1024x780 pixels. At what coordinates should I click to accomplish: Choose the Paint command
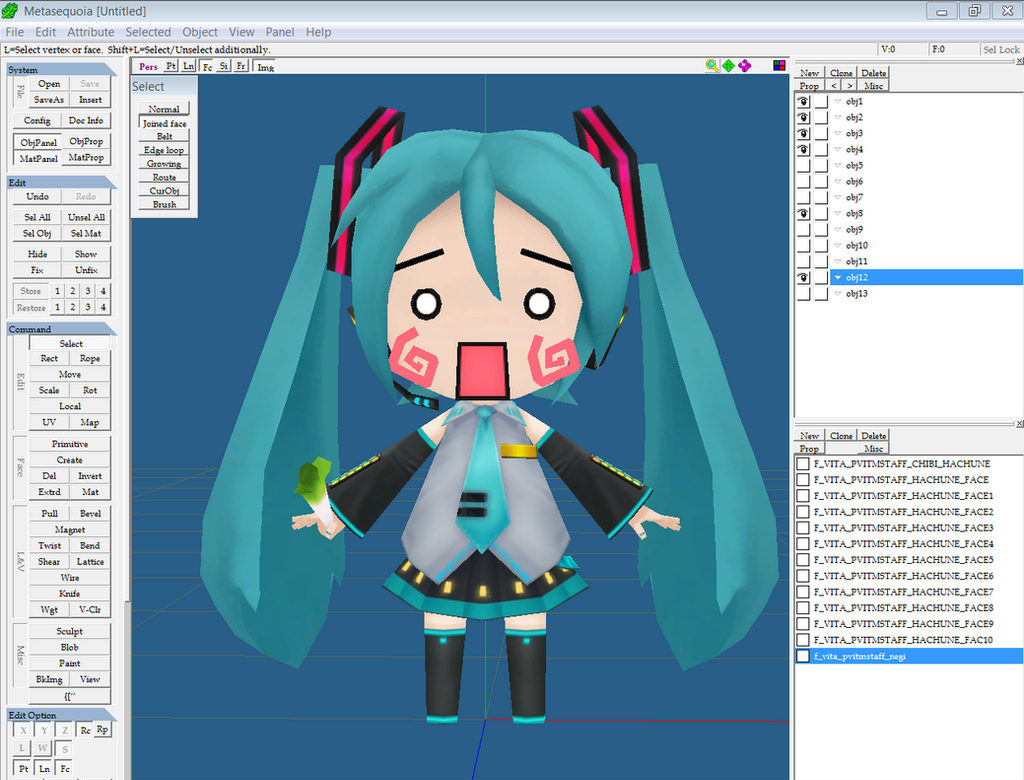[x=70, y=664]
